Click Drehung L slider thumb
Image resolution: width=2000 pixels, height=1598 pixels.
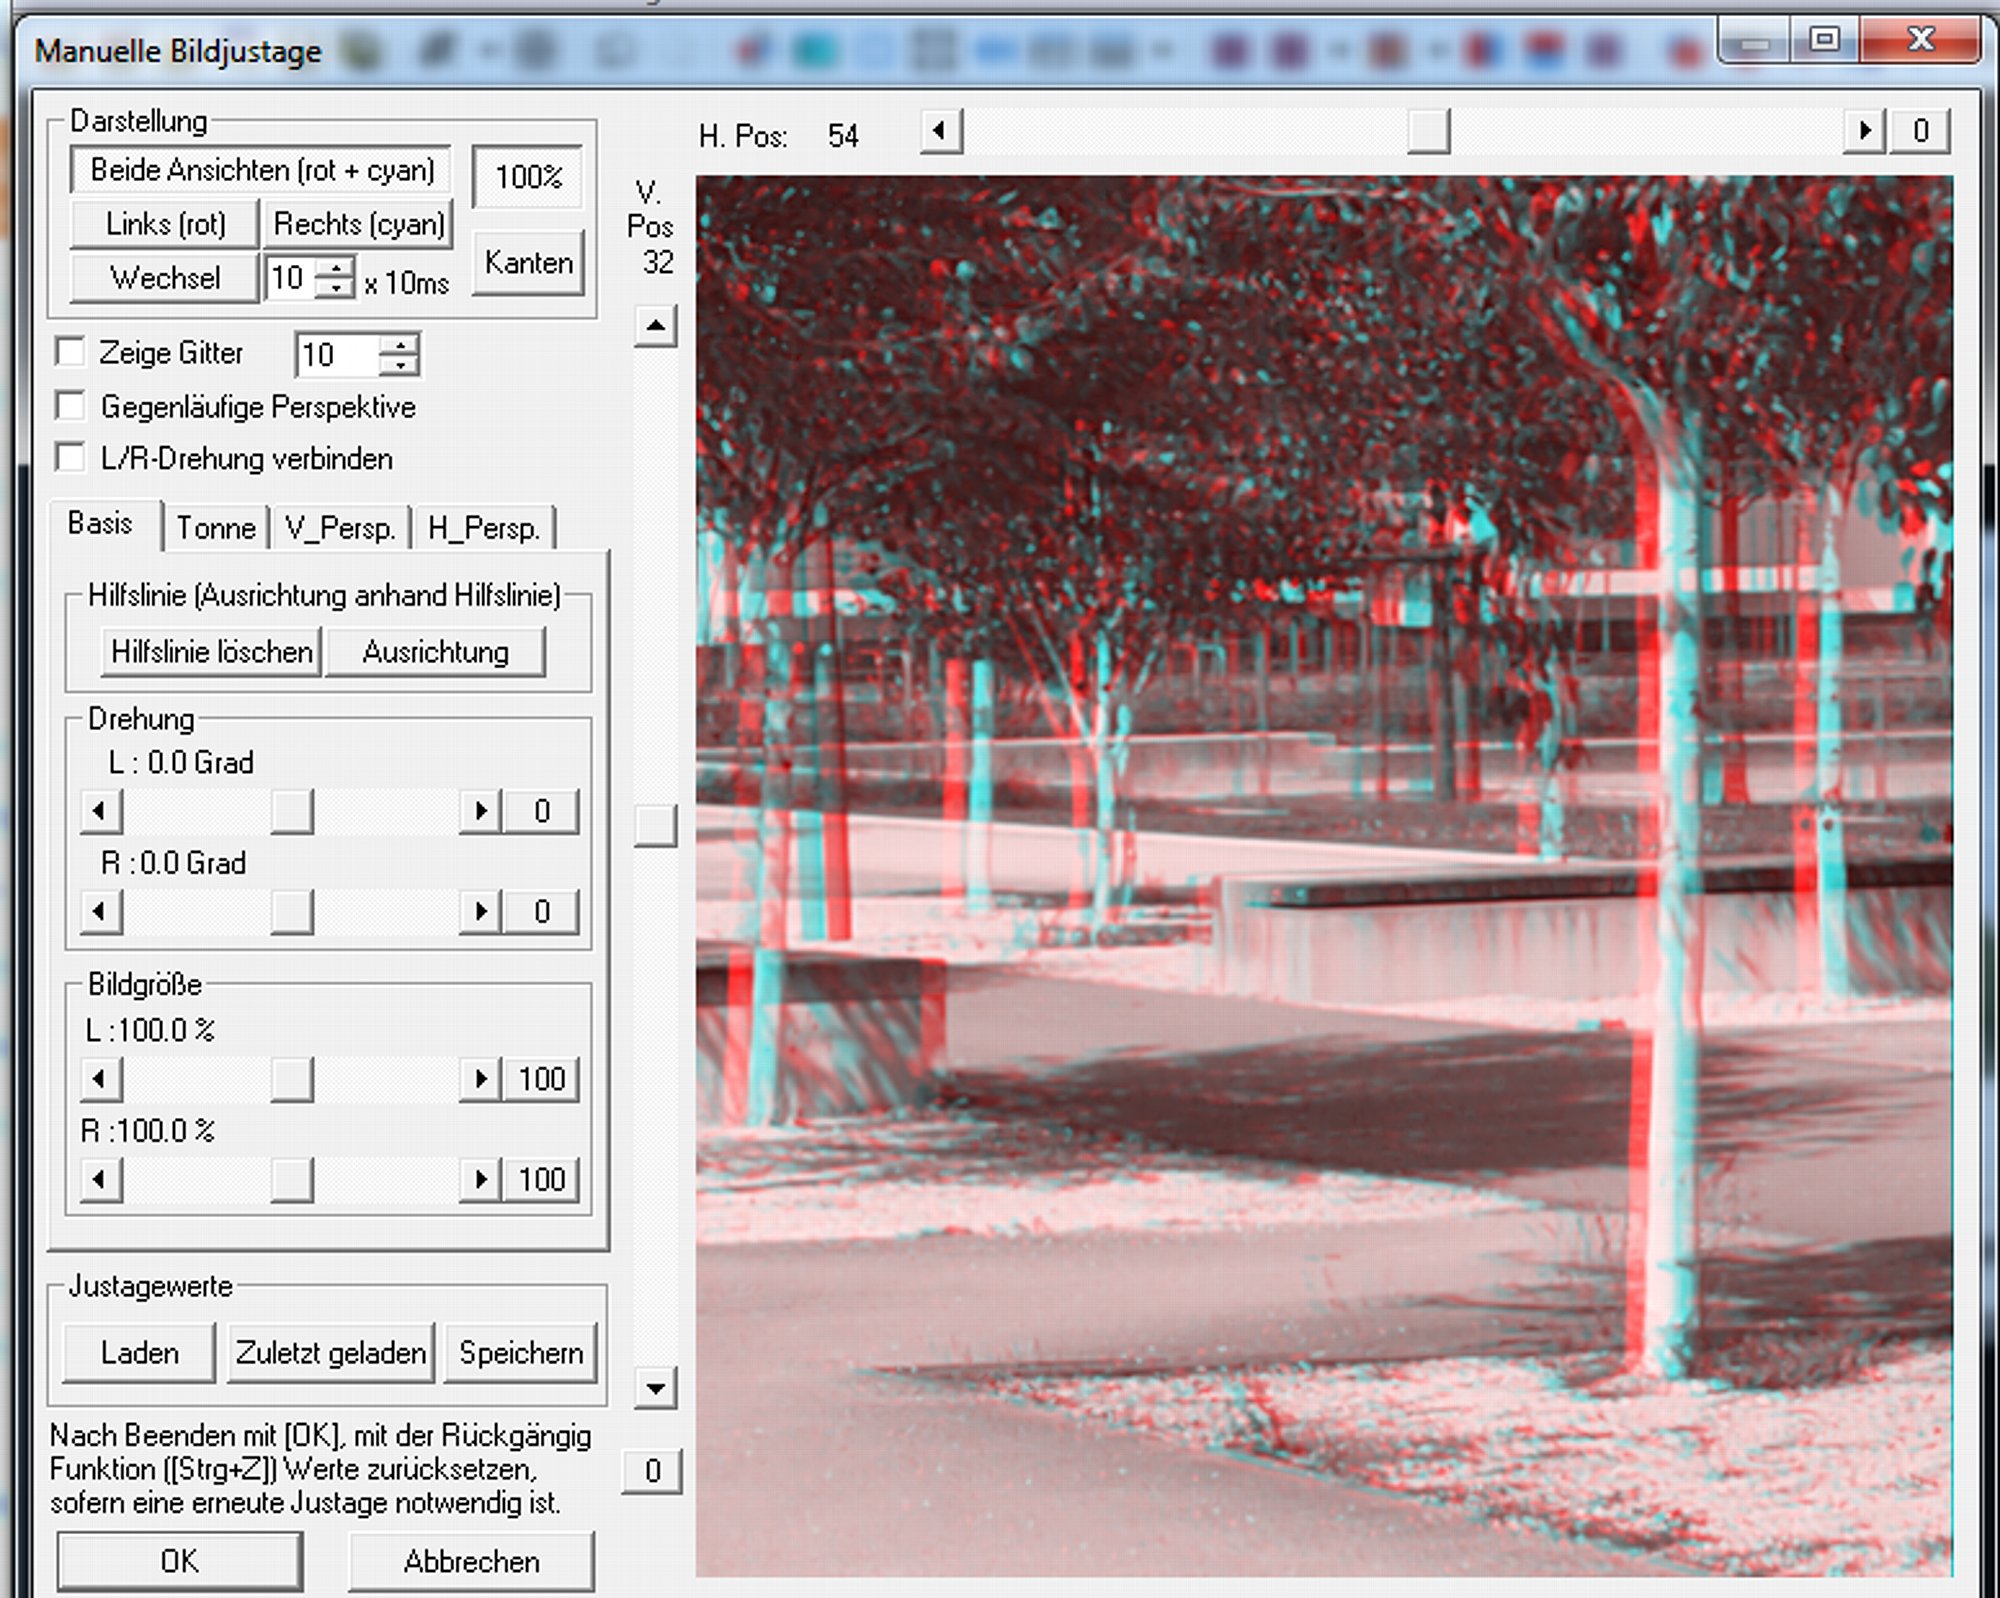[292, 811]
